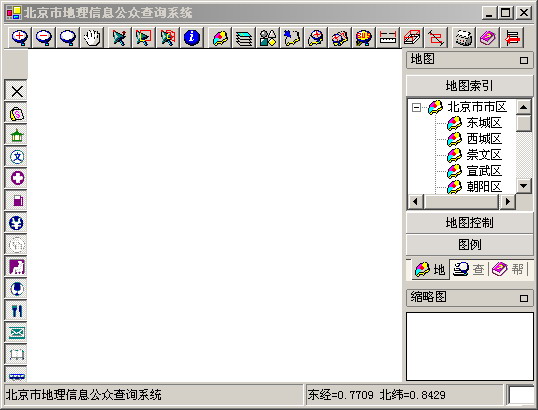
Task: Select 朝阳区 in the map index tree
Action: [x=484, y=187]
